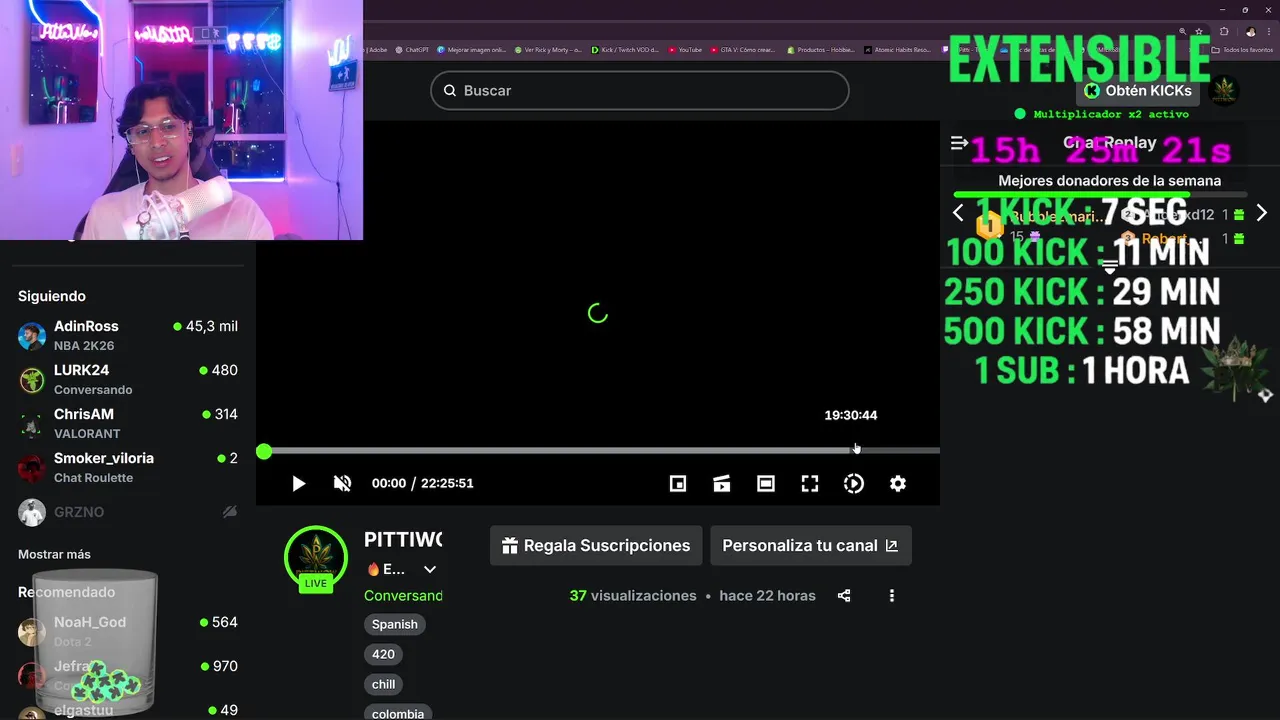Select the chill tag
The image size is (1280, 720).
[x=384, y=684]
